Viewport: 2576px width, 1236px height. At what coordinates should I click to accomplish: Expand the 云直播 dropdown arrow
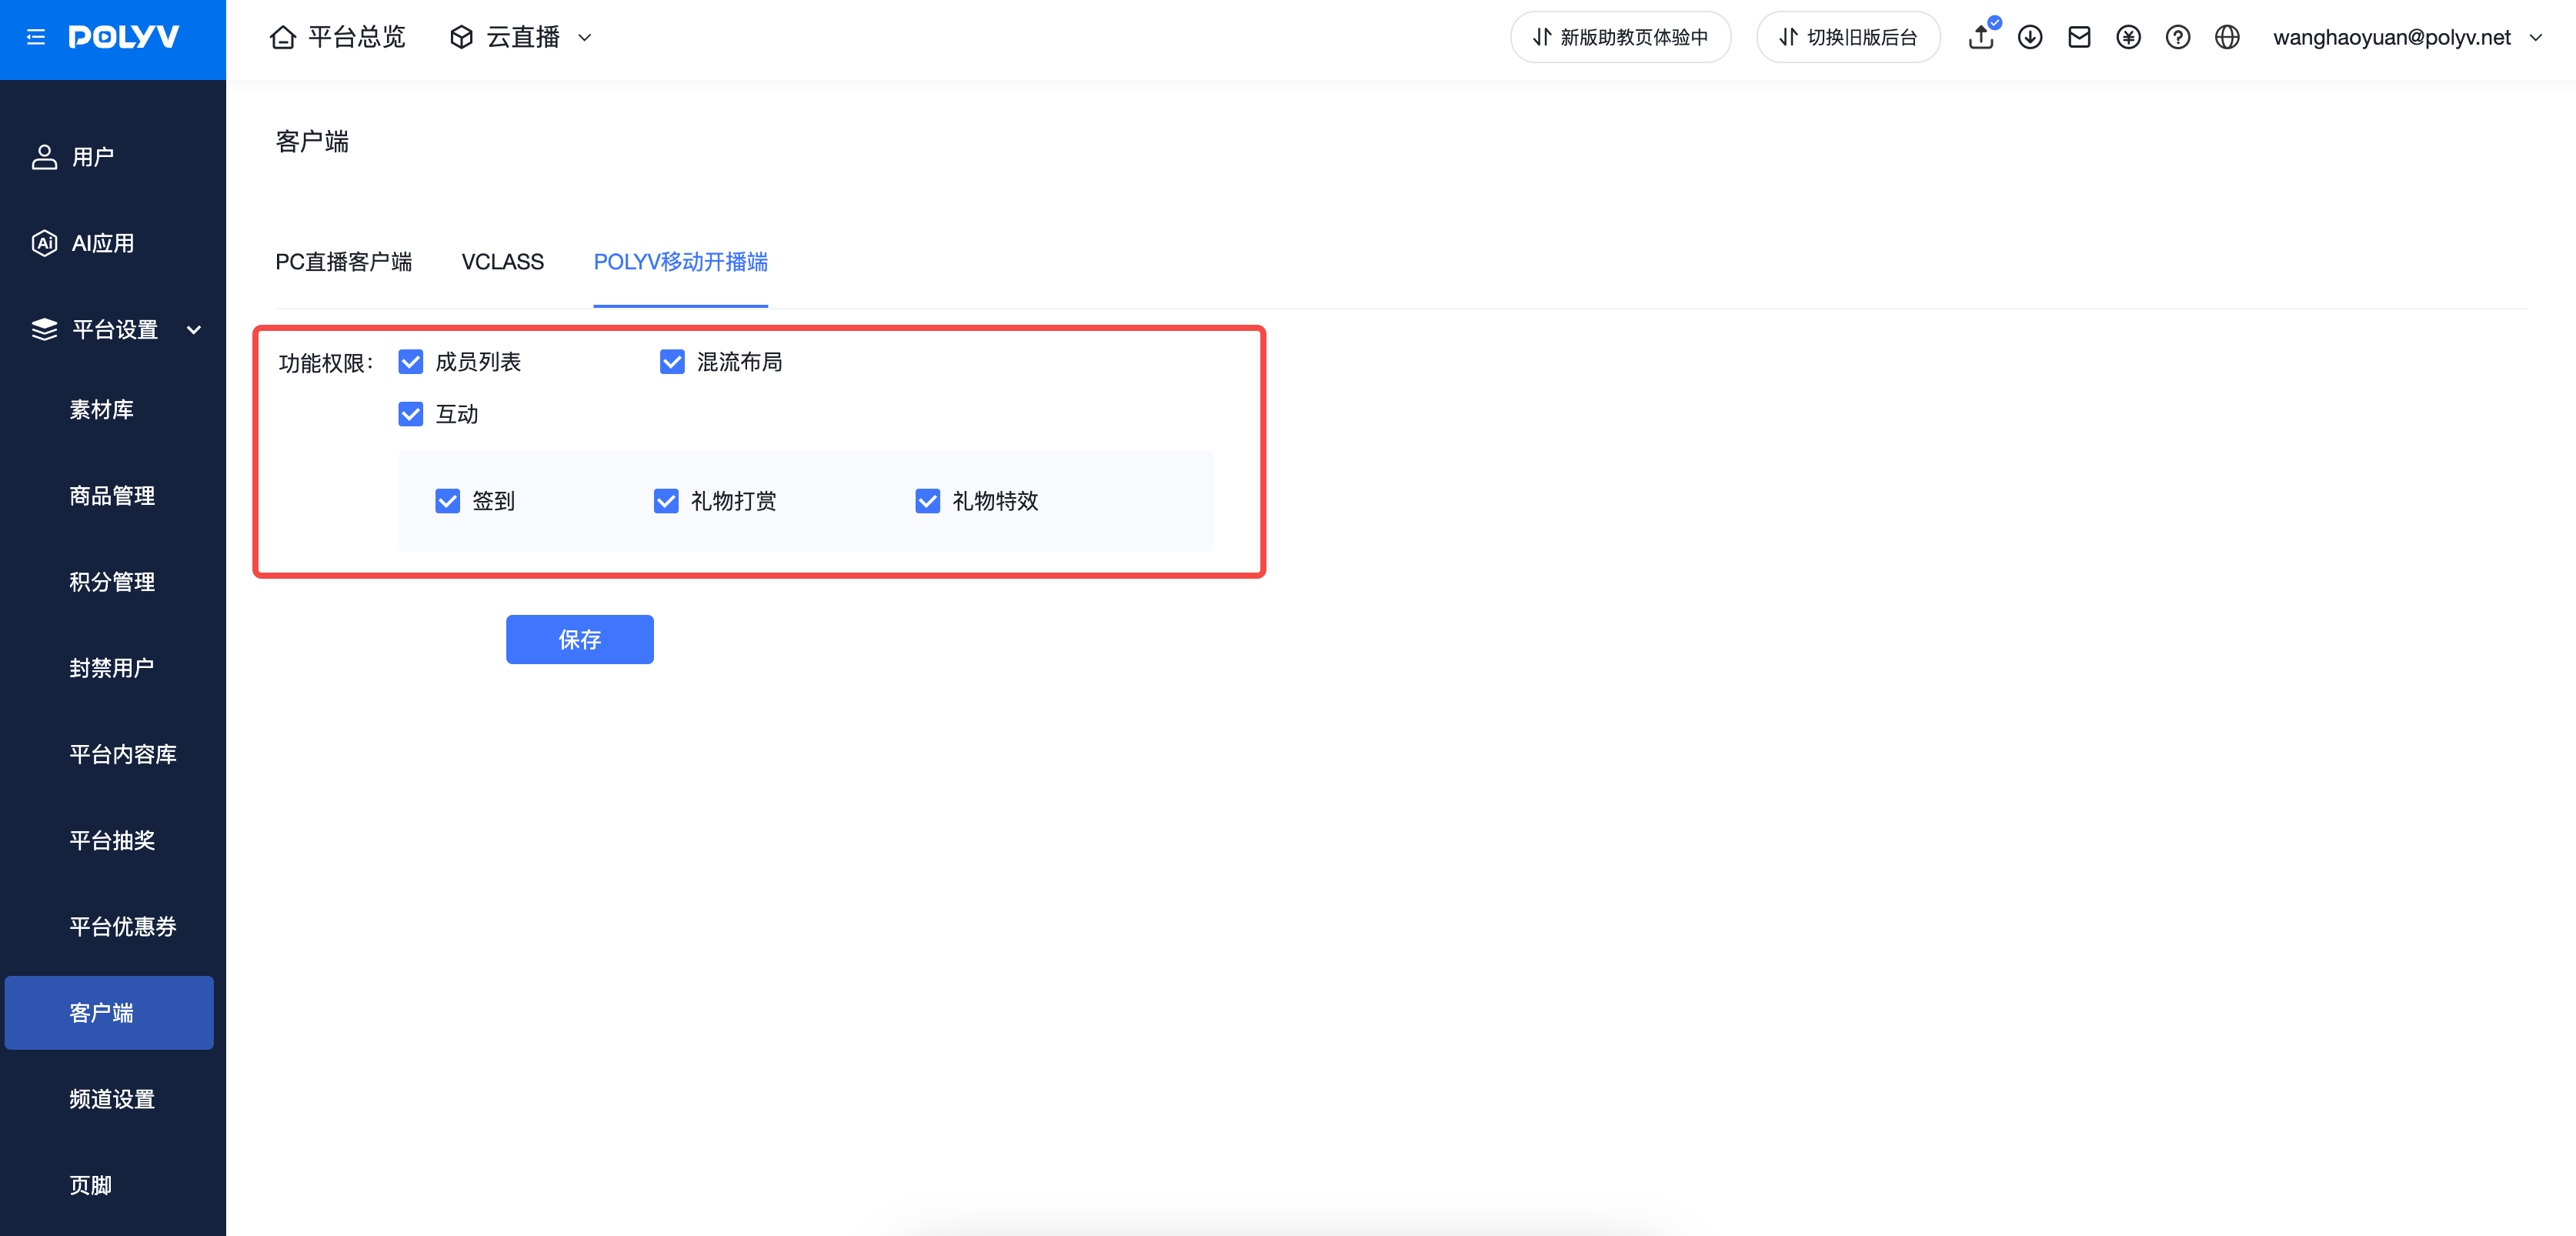(585, 38)
